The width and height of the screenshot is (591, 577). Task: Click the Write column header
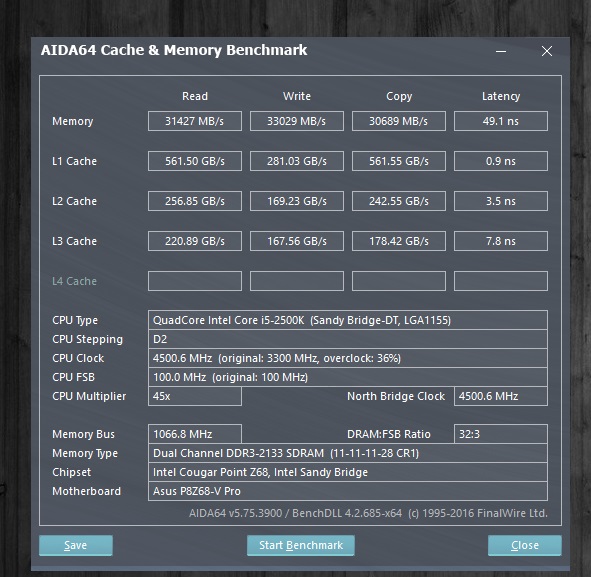(x=297, y=96)
